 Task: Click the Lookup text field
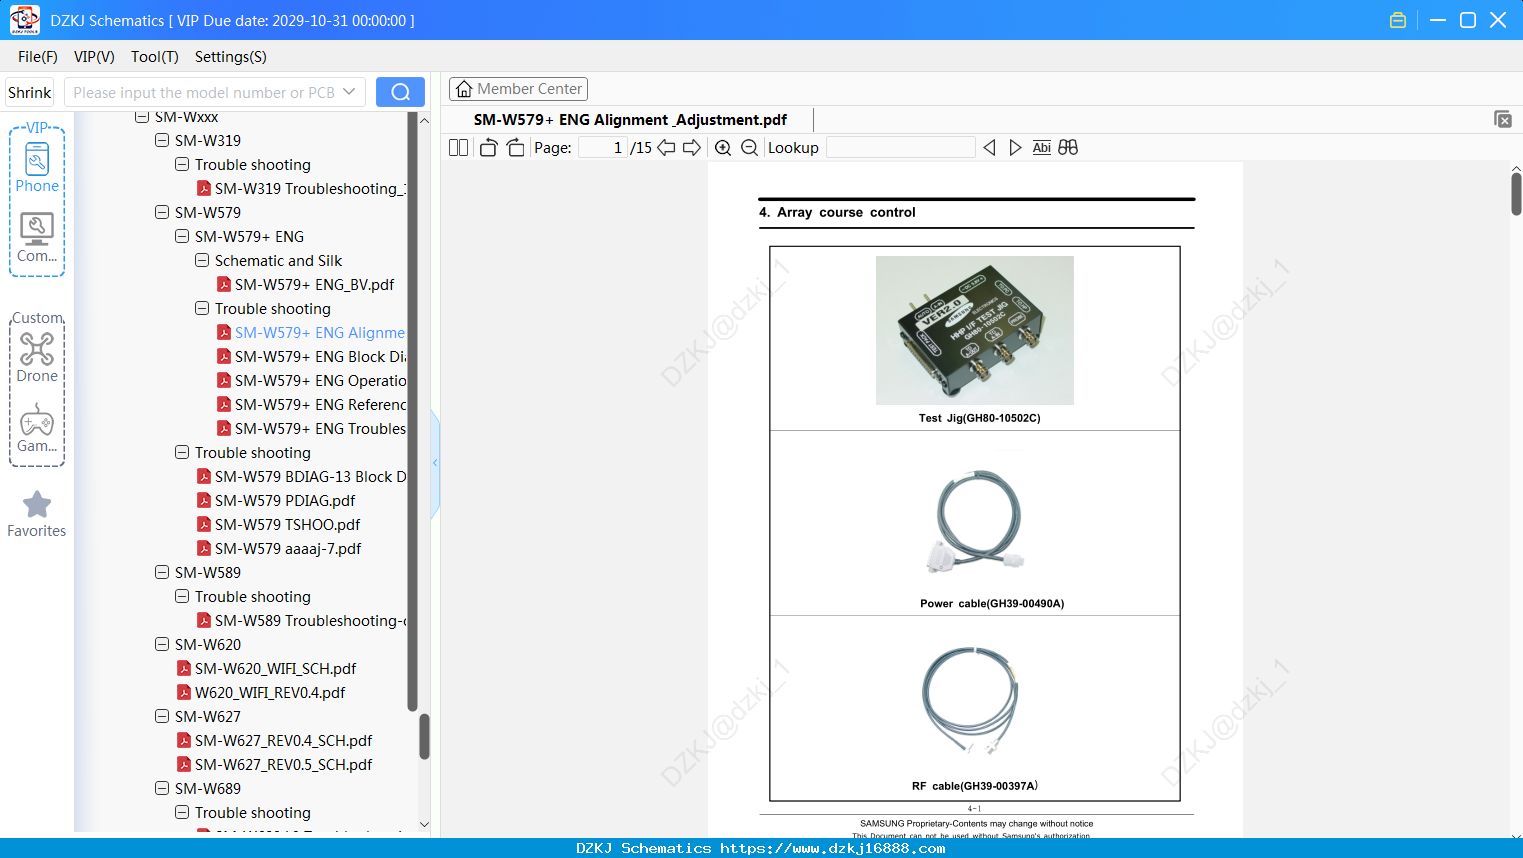[900, 148]
